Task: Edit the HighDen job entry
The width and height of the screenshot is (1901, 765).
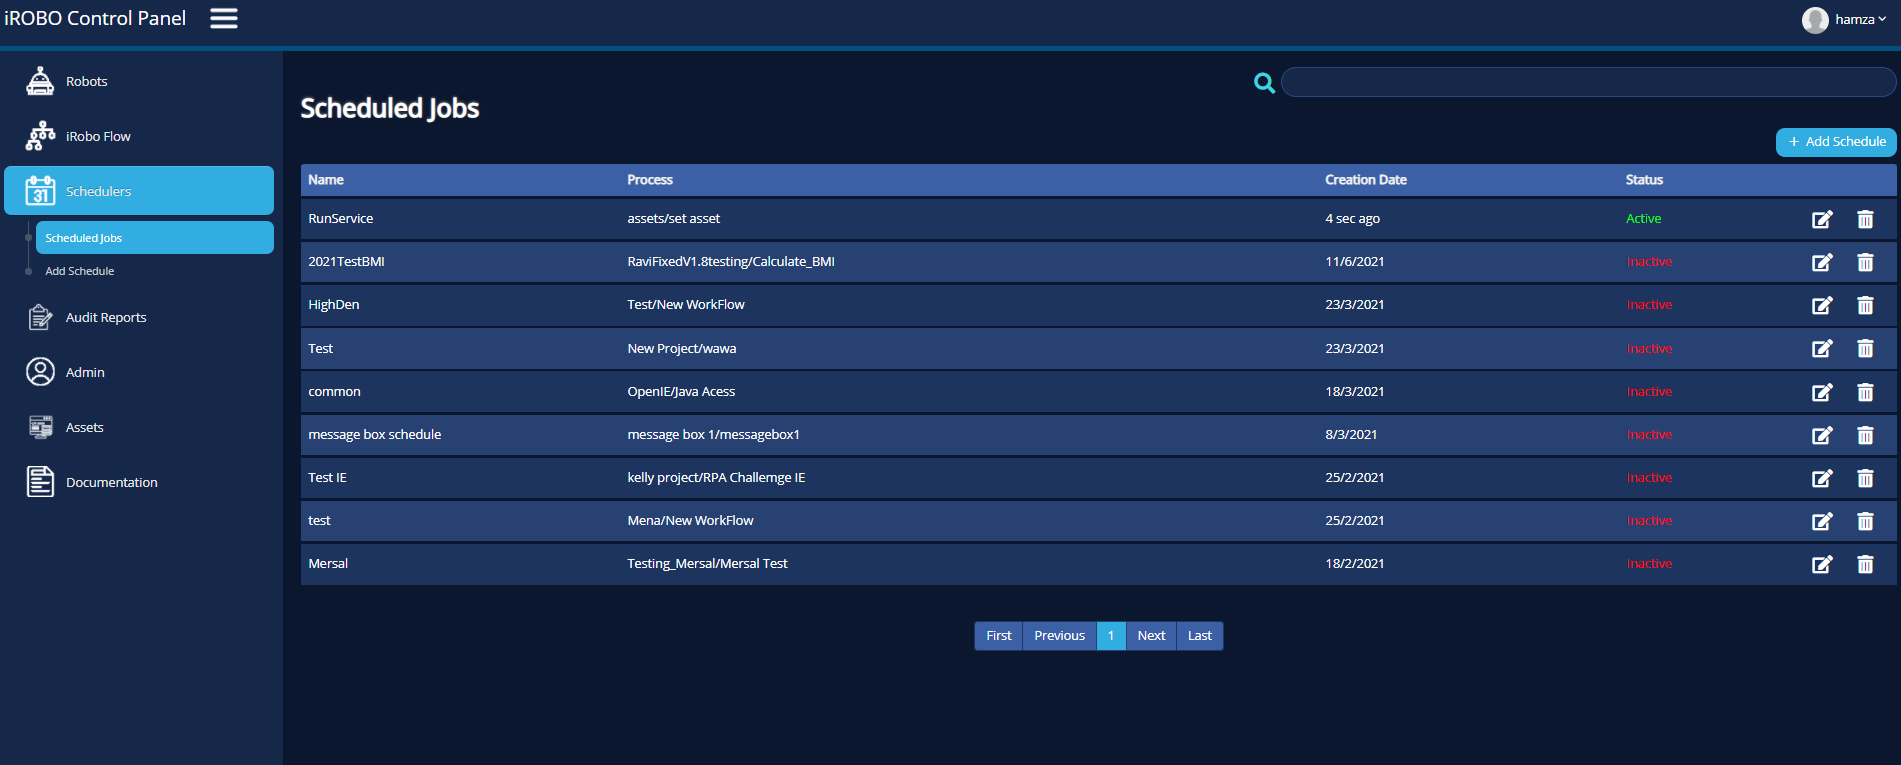Action: pos(1822,305)
